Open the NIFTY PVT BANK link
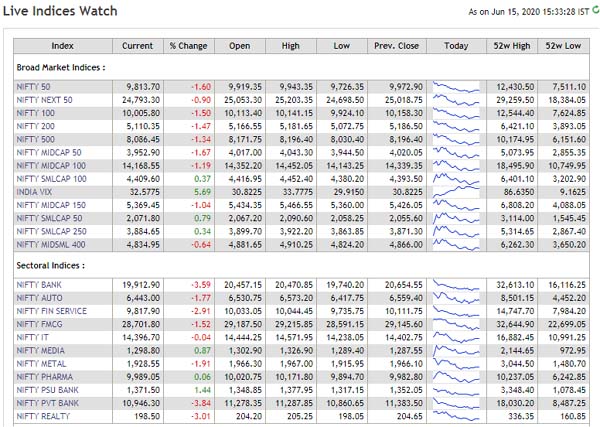This screenshot has width=600, height=427. coord(47,403)
